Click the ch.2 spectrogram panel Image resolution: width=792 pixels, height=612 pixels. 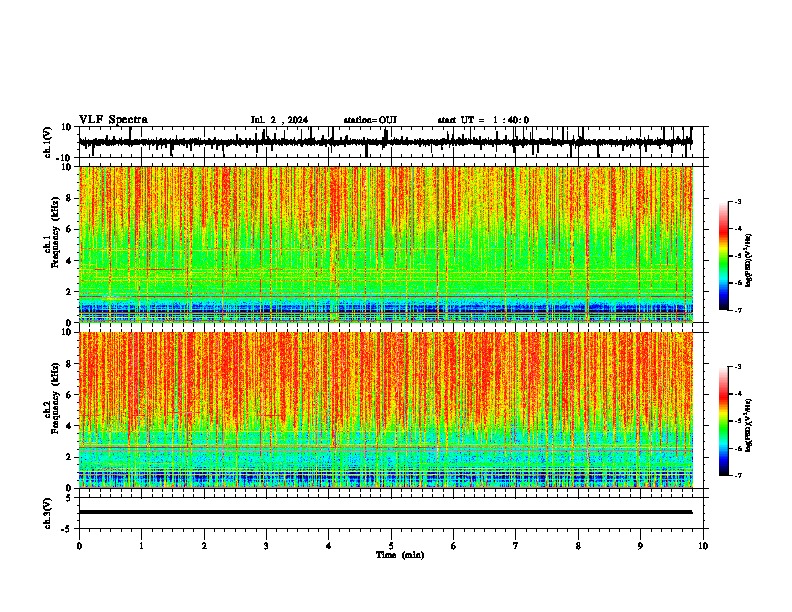click(386, 410)
